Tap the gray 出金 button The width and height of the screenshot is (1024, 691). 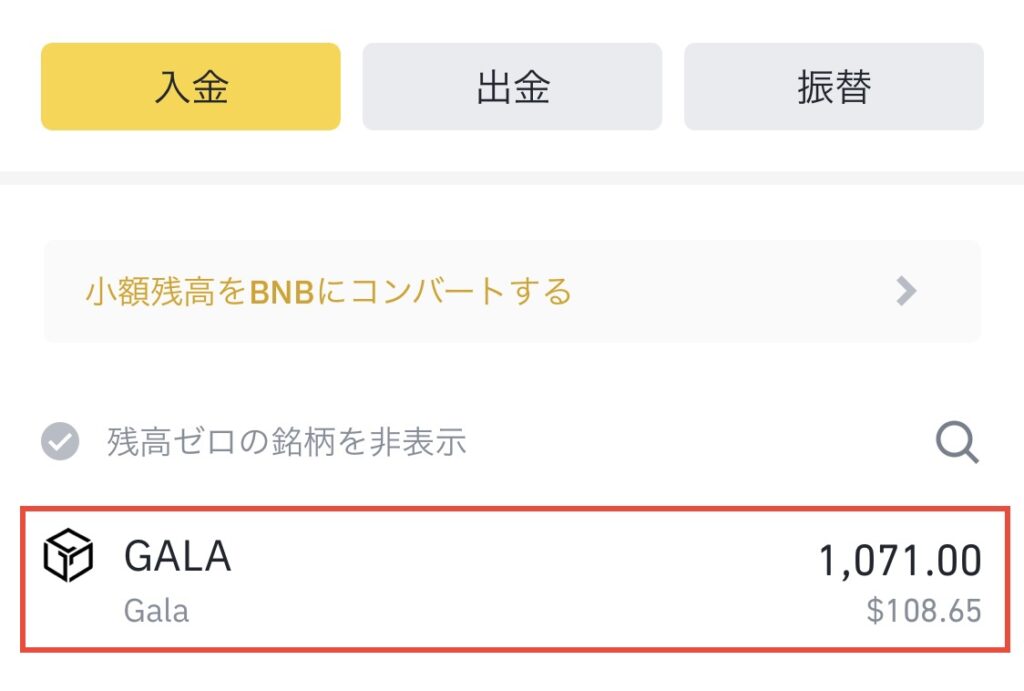(x=512, y=86)
